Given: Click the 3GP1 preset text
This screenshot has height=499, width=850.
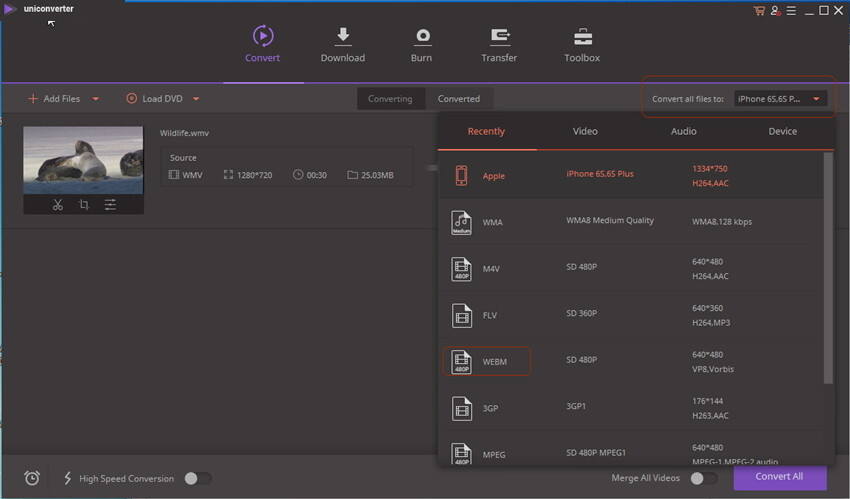Looking at the screenshot, I should point(576,406).
